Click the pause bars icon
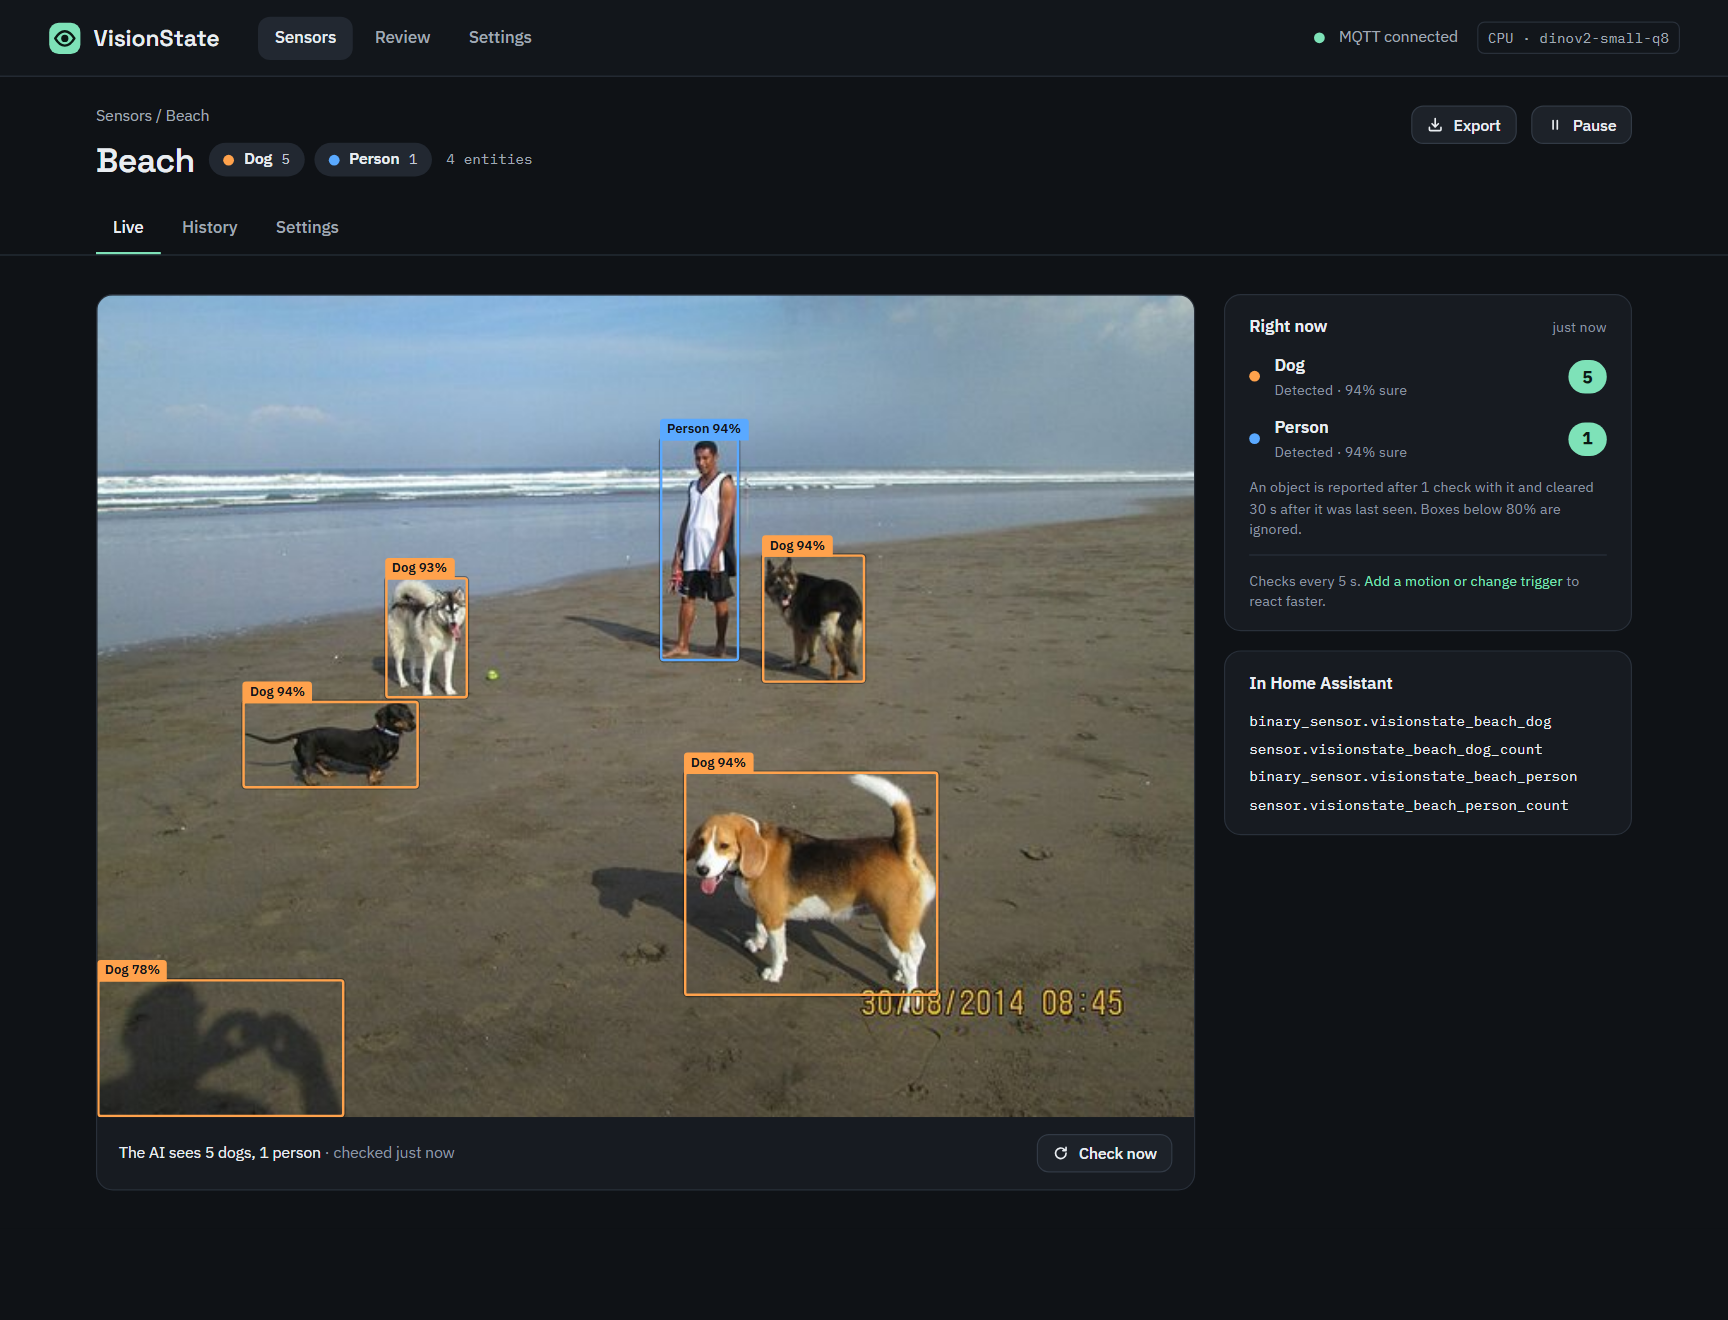This screenshot has width=1728, height=1320. [1555, 125]
